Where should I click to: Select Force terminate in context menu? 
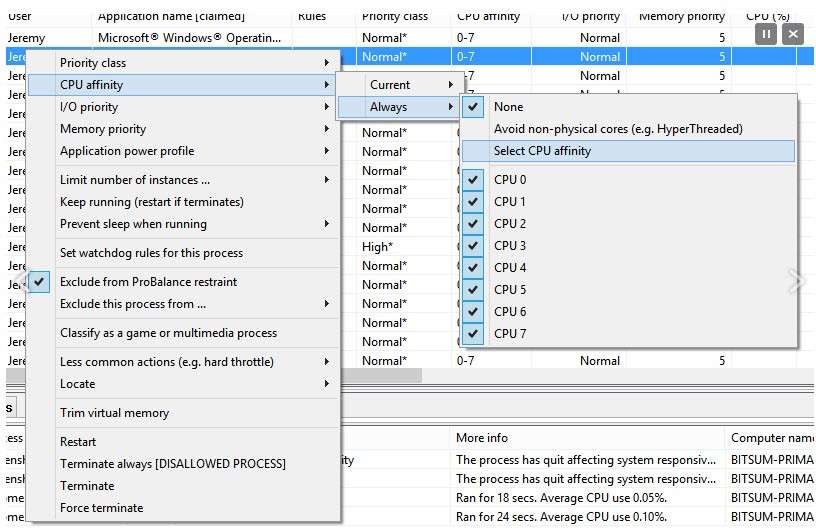(x=183, y=508)
